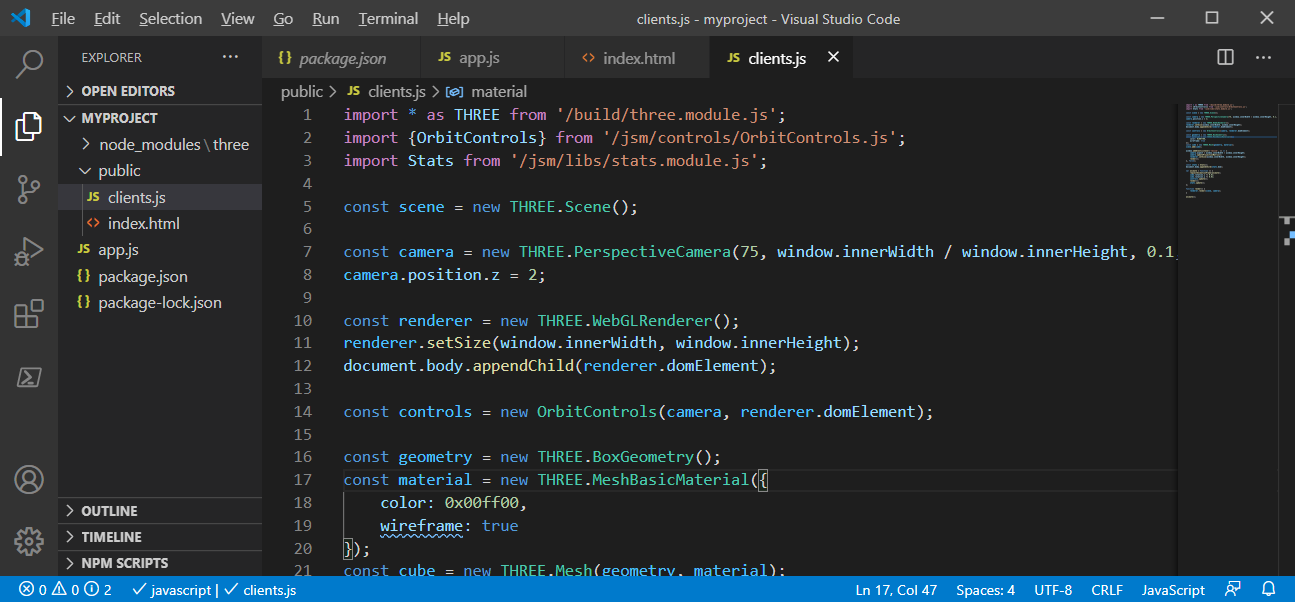Click JavaScript language mode in the status bar
The width and height of the screenshot is (1295, 602).
coord(1172,589)
